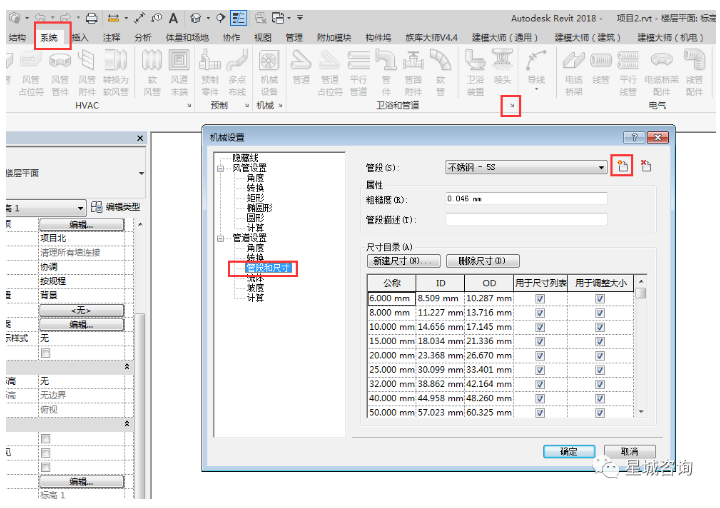The height and width of the screenshot is (508, 720).
Task: Select the 卫浴装置 tool icon
Action: (x=475, y=73)
